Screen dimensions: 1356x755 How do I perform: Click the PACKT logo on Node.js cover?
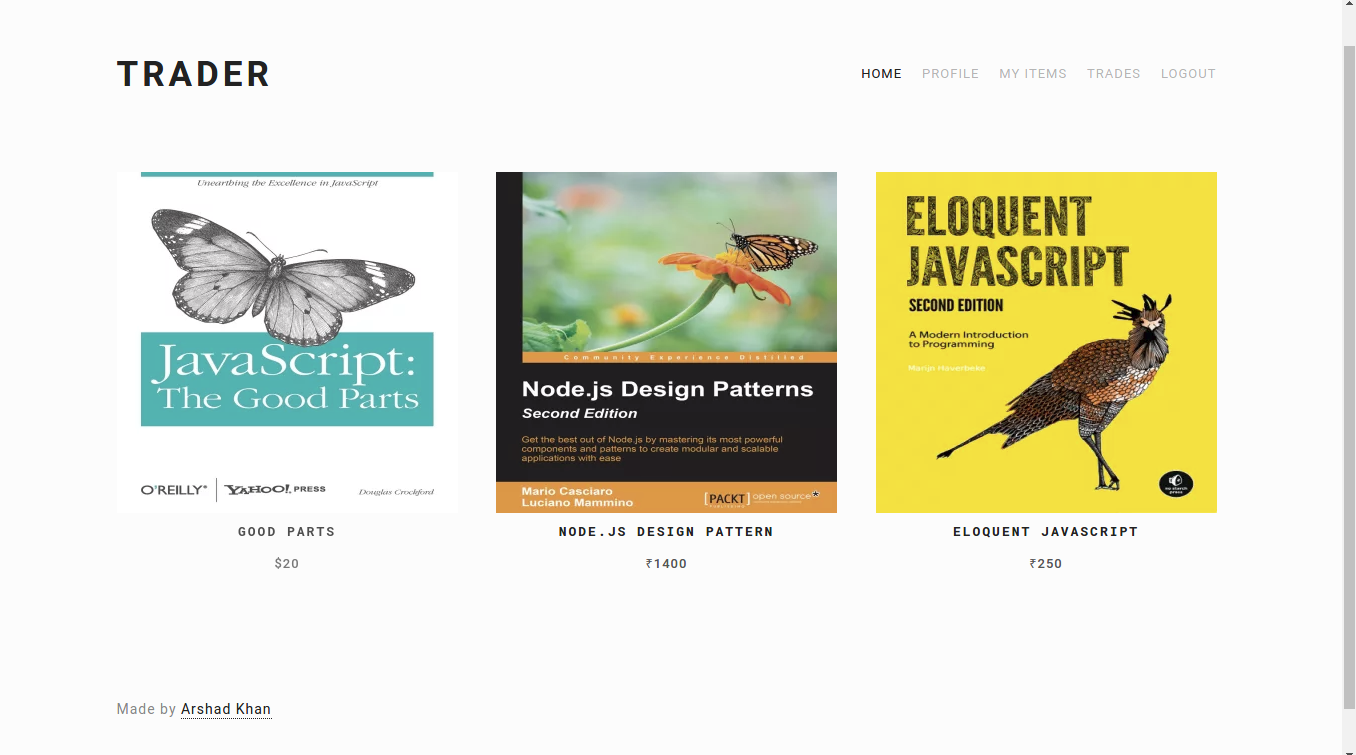click(727, 497)
